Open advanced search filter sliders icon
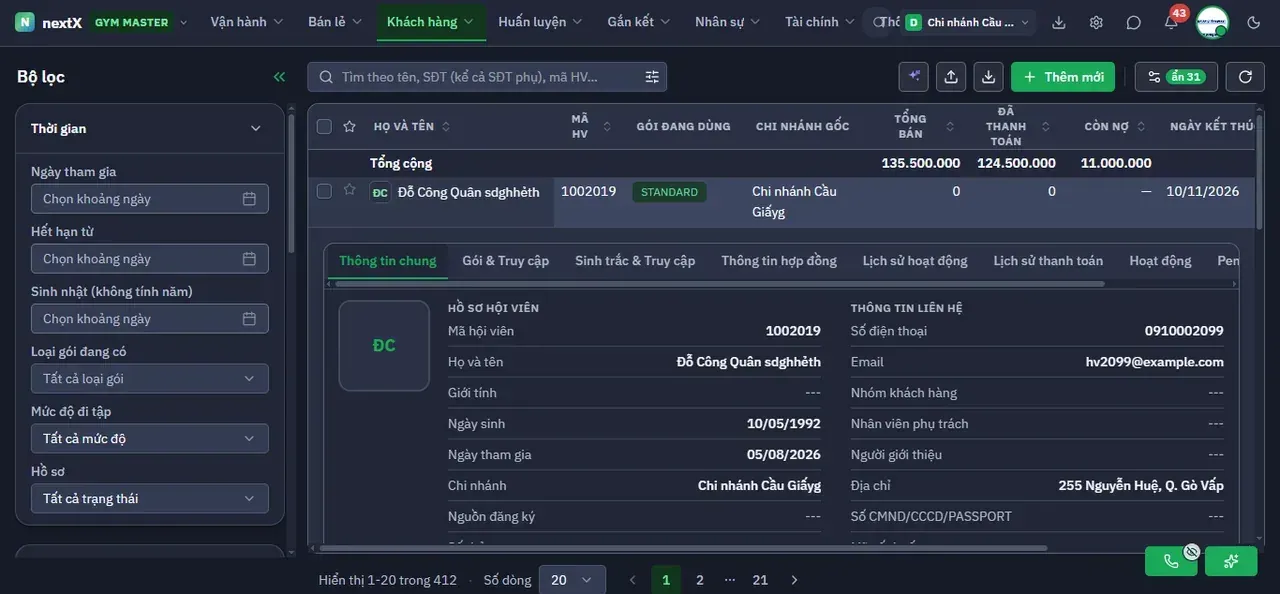1280x594 pixels. point(652,77)
